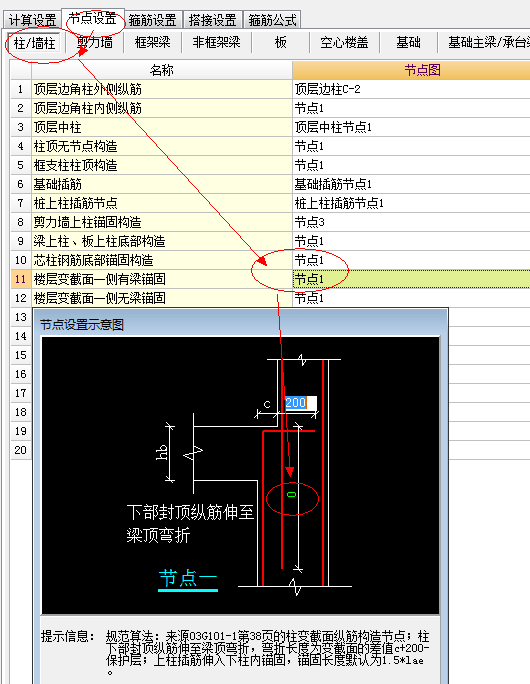Viewport: 530px width, 684px height.
Task: Click the 名称 column header
Action: click(x=162, y=70)
